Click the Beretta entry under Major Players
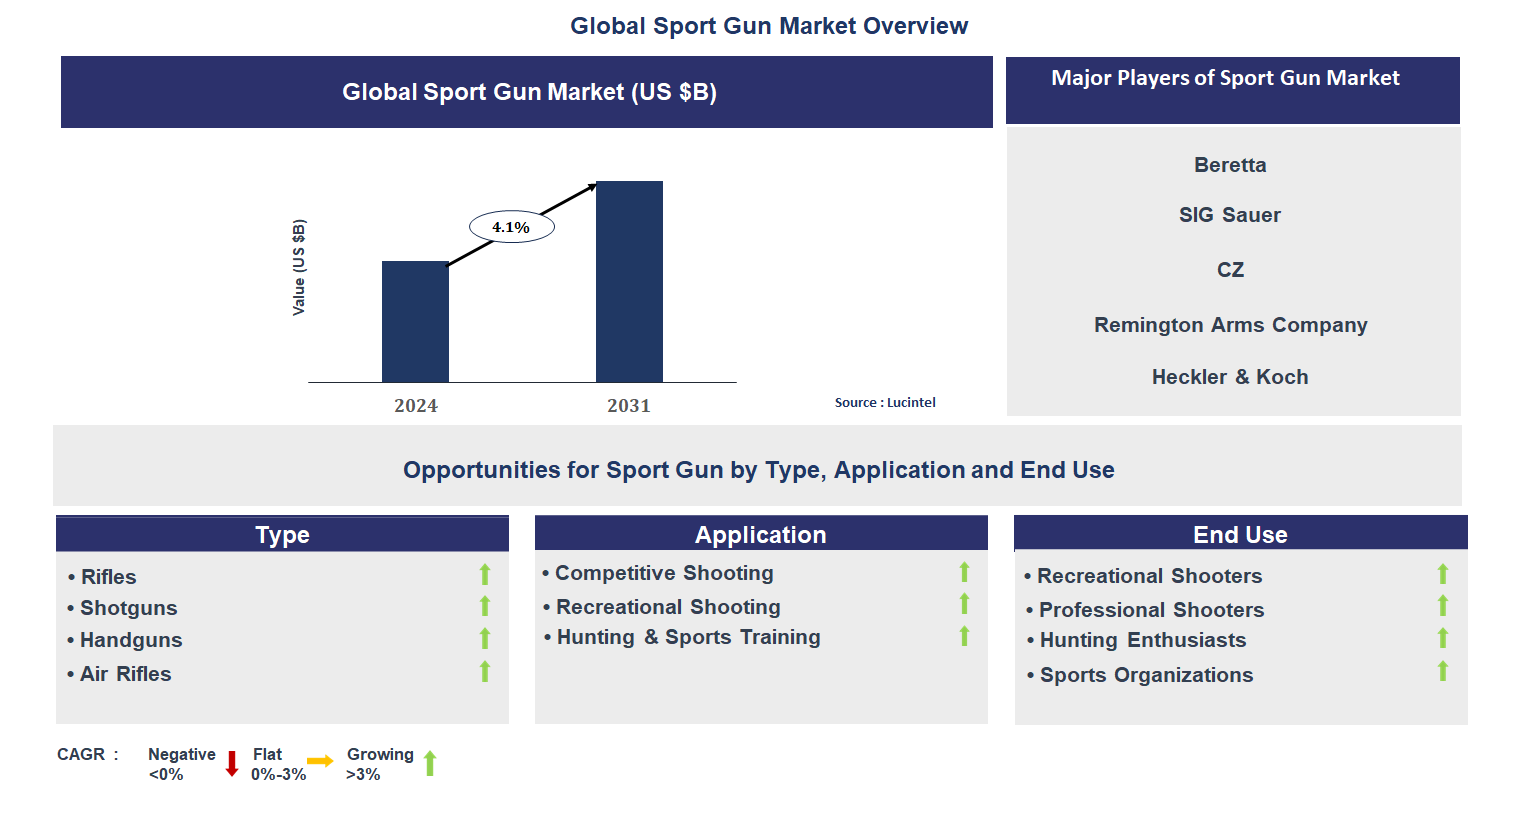The image size is (1537, 832). [x=1230, y=164]
